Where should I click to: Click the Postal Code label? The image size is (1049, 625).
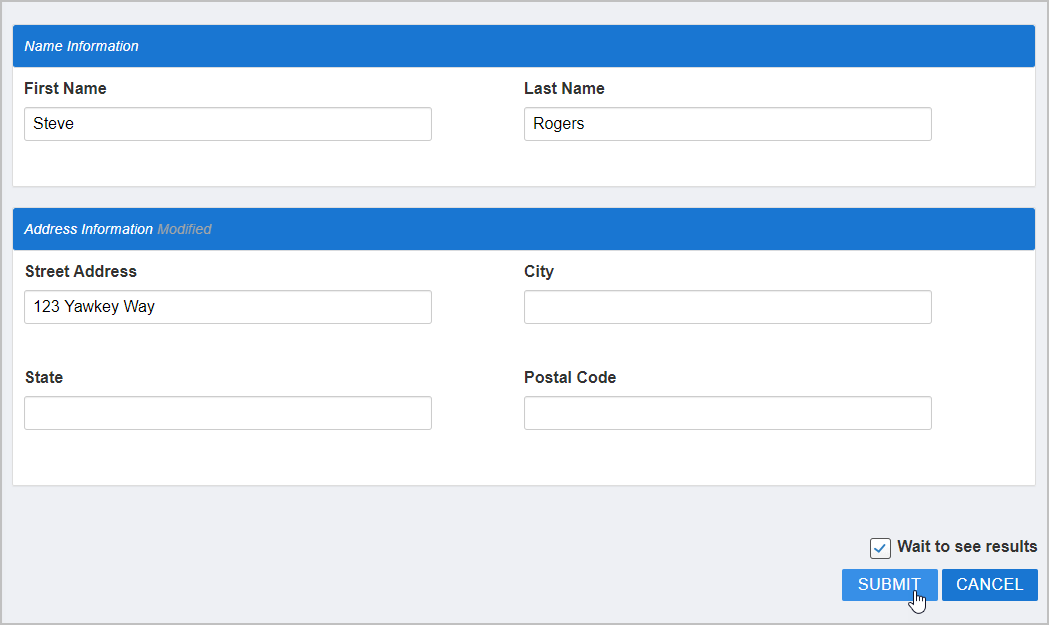[x=570, y=377]
